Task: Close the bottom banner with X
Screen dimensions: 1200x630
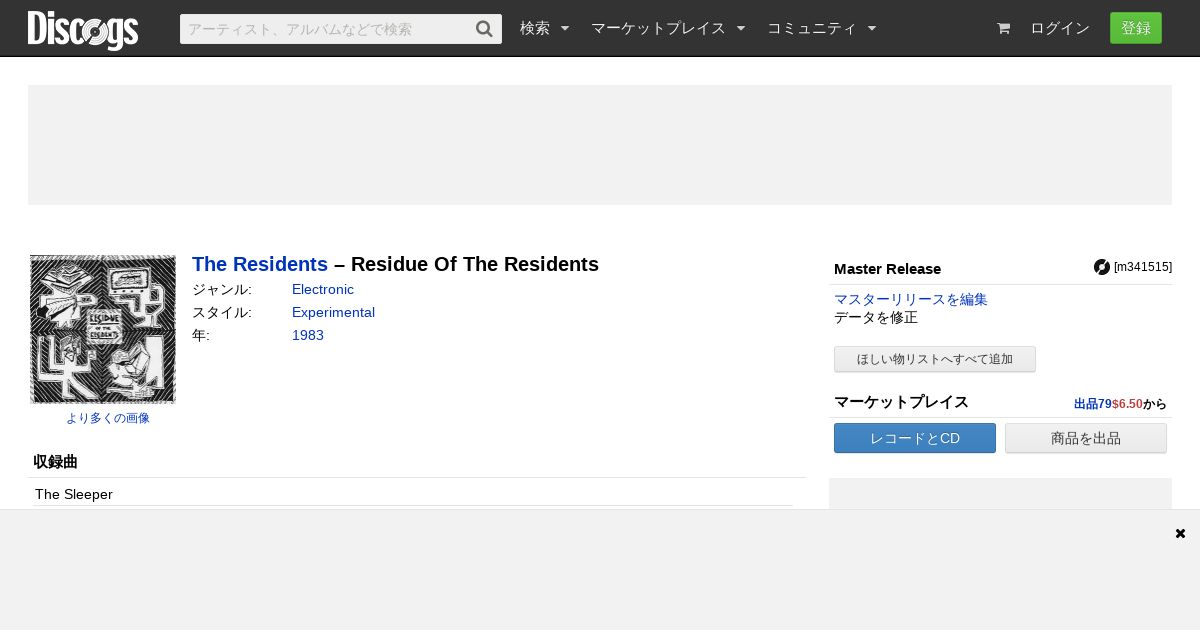Action: pyautogui.click(x=1180, y=533)
